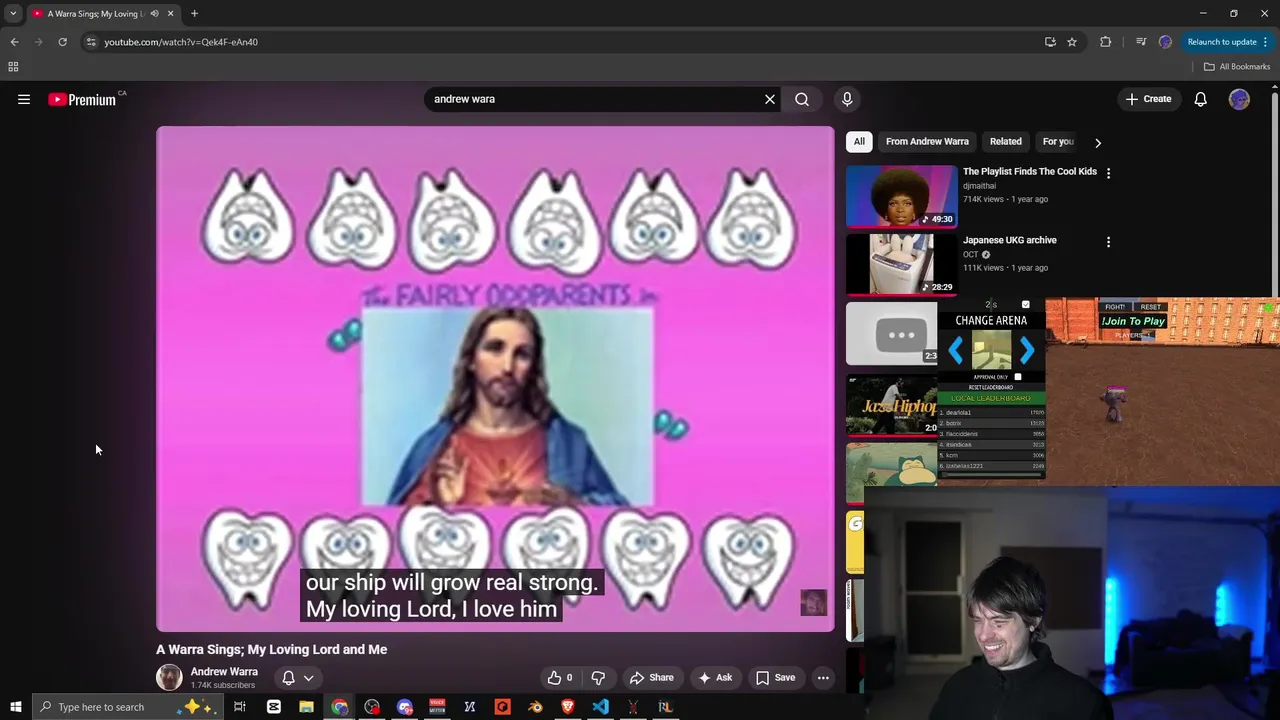Select the All filter chip
Viewport: 1280px width, 720px height.
[x=859, y=142]
